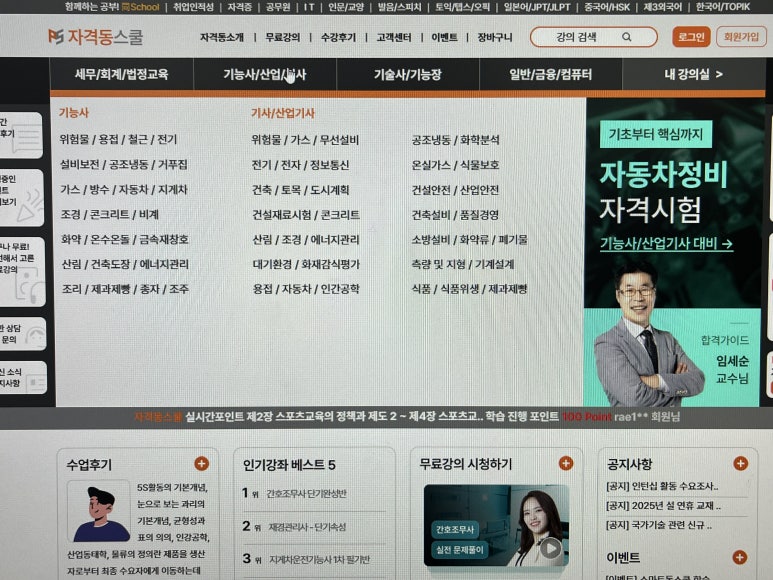Viewport: 773px width, 580px height.
Task: Open 무료강의 top menu item
Action: [x=282, y=37]
